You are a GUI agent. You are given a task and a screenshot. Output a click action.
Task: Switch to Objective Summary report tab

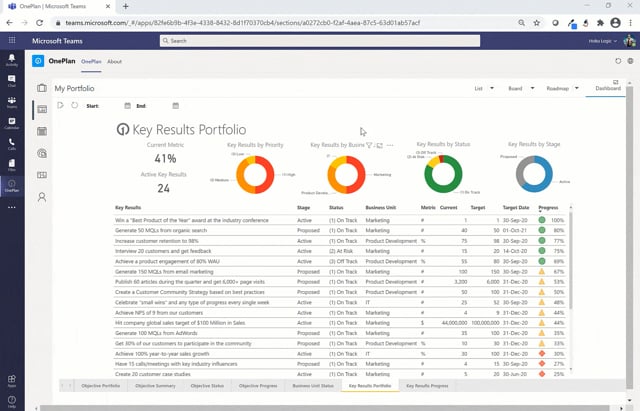pos(155,386)
